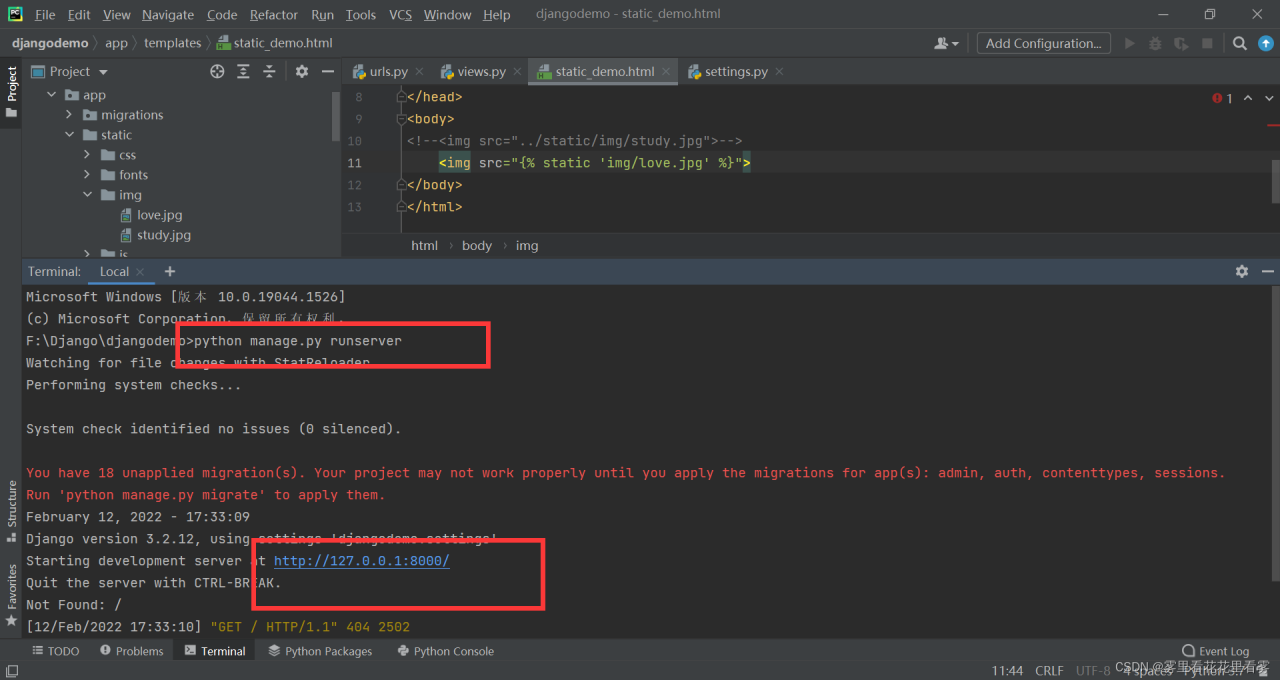Viewport: 1280px width, 680px height.
Task: Open the http://127.0.0.1:8000/ link
Action: click(x=361, y=561)
